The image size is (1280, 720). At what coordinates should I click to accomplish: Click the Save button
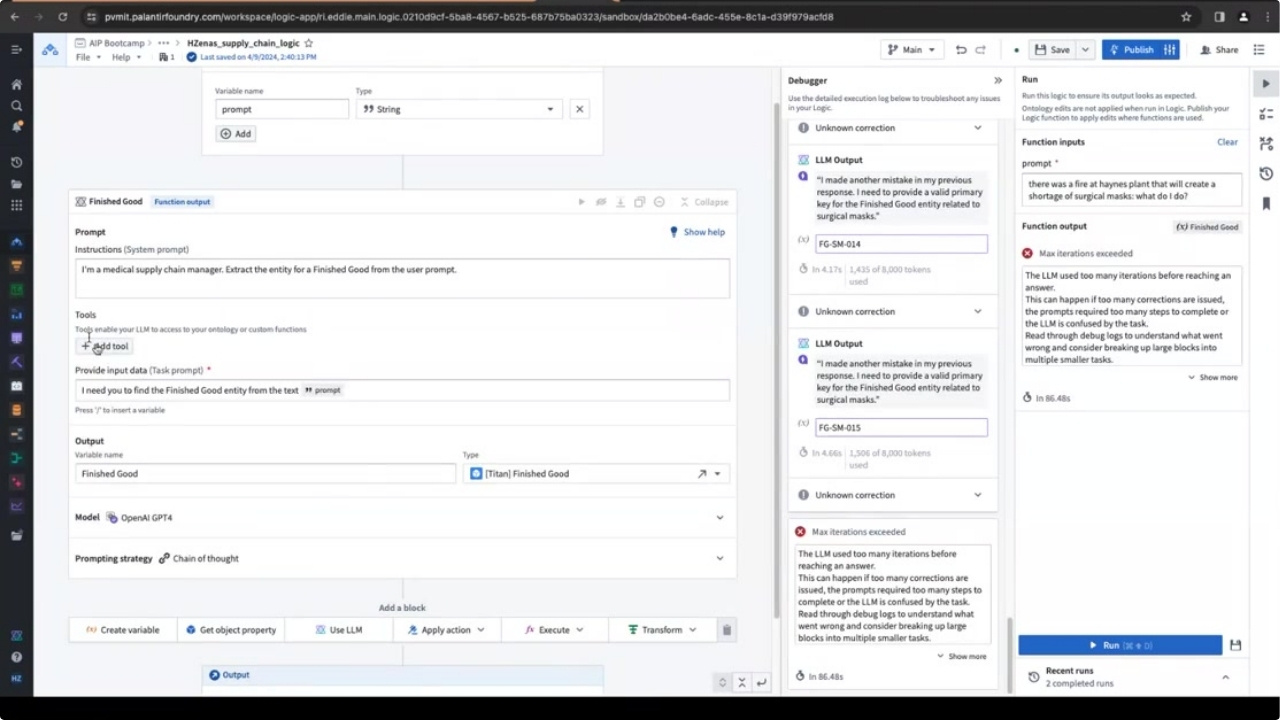pyautogui.click(x=1052, y=50)
